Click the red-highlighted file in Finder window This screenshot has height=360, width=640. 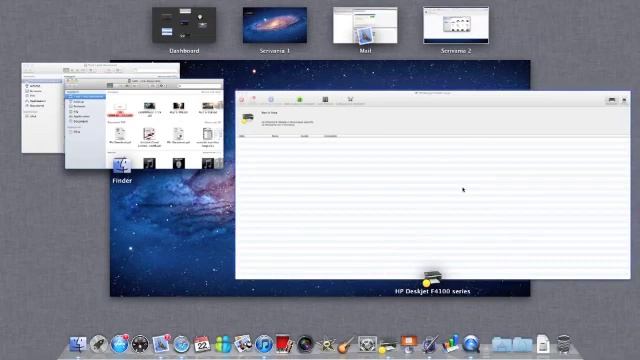tap(120, 110)
